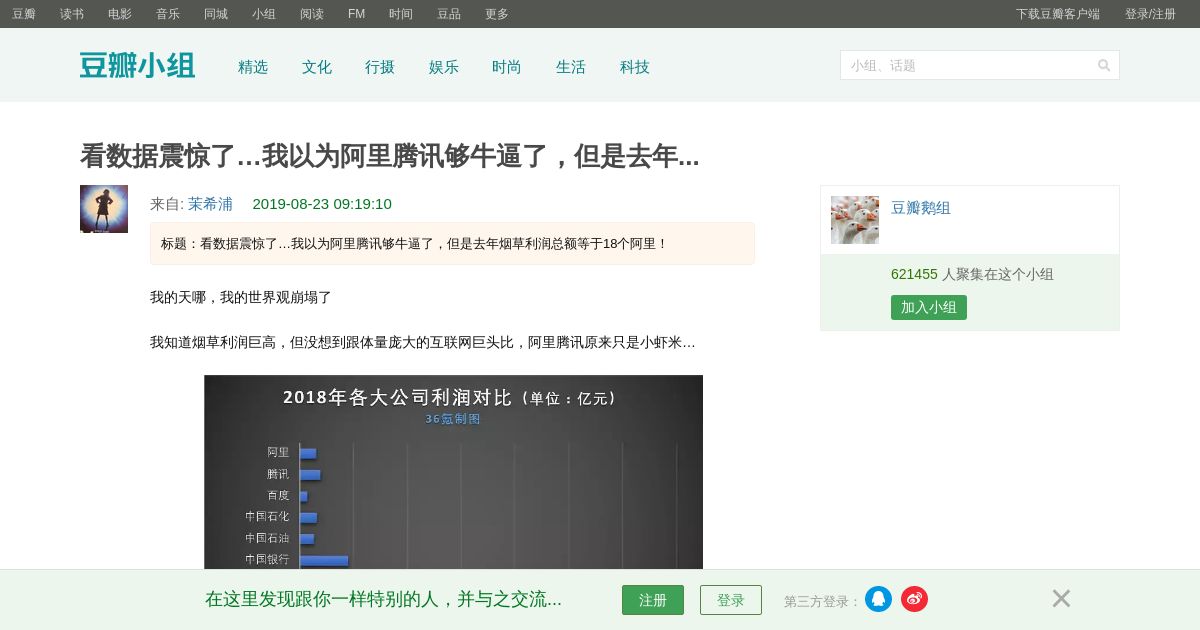Click the post title heading
Screen dimensions: 1200x630
(390, 156)
